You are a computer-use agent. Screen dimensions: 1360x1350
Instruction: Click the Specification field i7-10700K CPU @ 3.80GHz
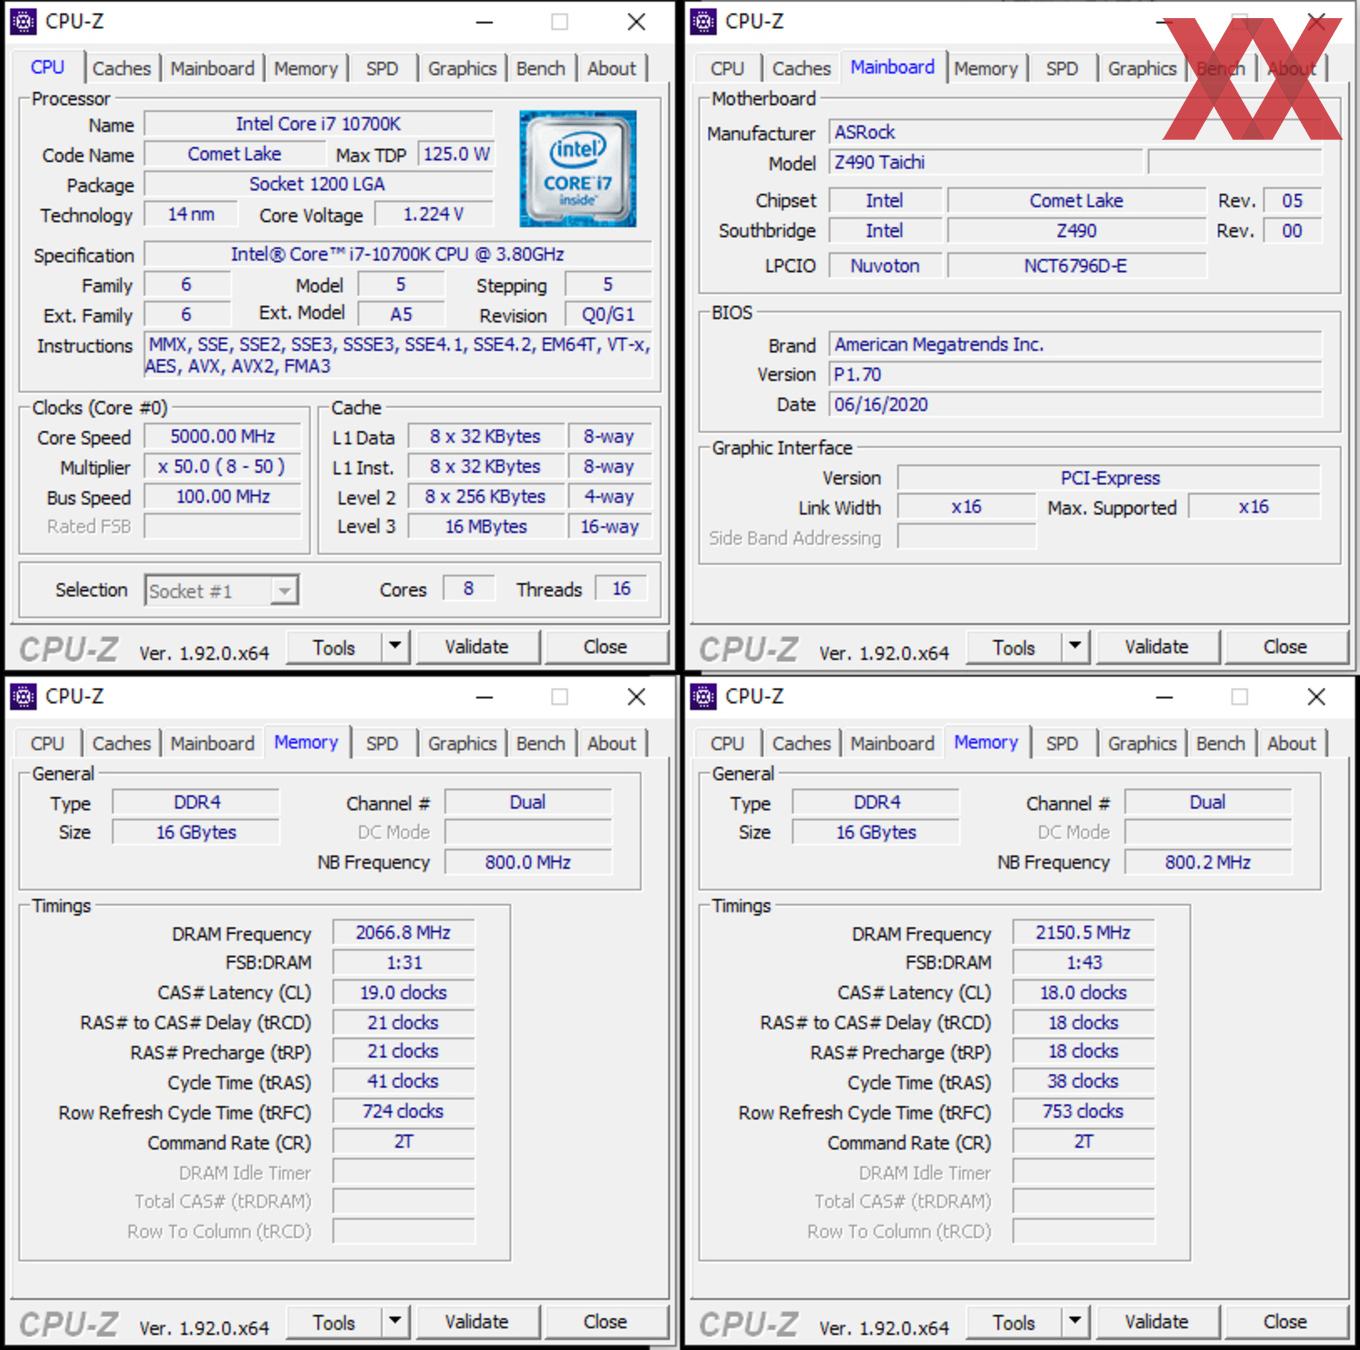tap(398, 254)
